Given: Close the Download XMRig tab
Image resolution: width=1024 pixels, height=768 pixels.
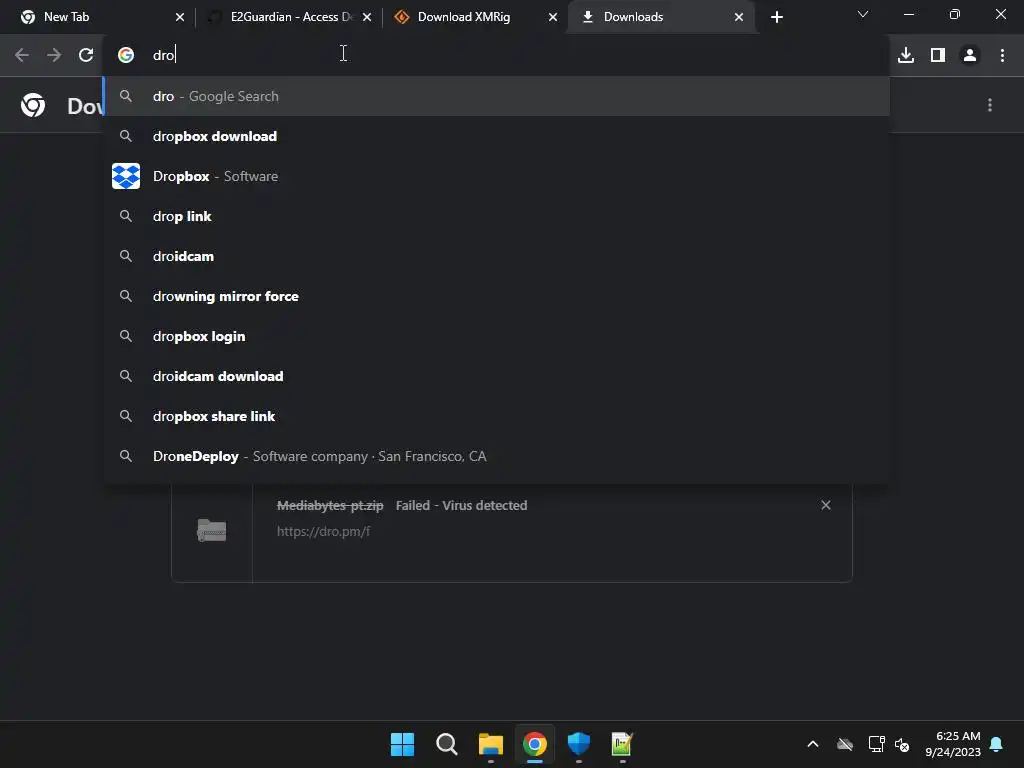Looking at the screenshot, I should coord(553,17).
